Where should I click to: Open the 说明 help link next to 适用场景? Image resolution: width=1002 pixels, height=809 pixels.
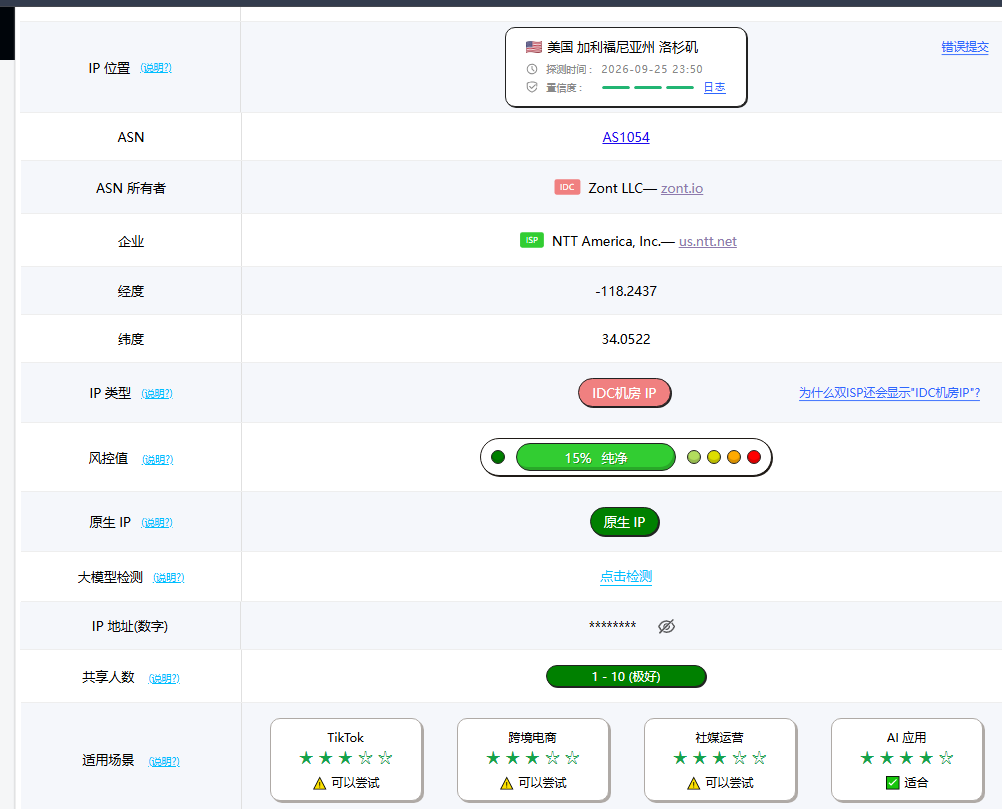[164, 762]
